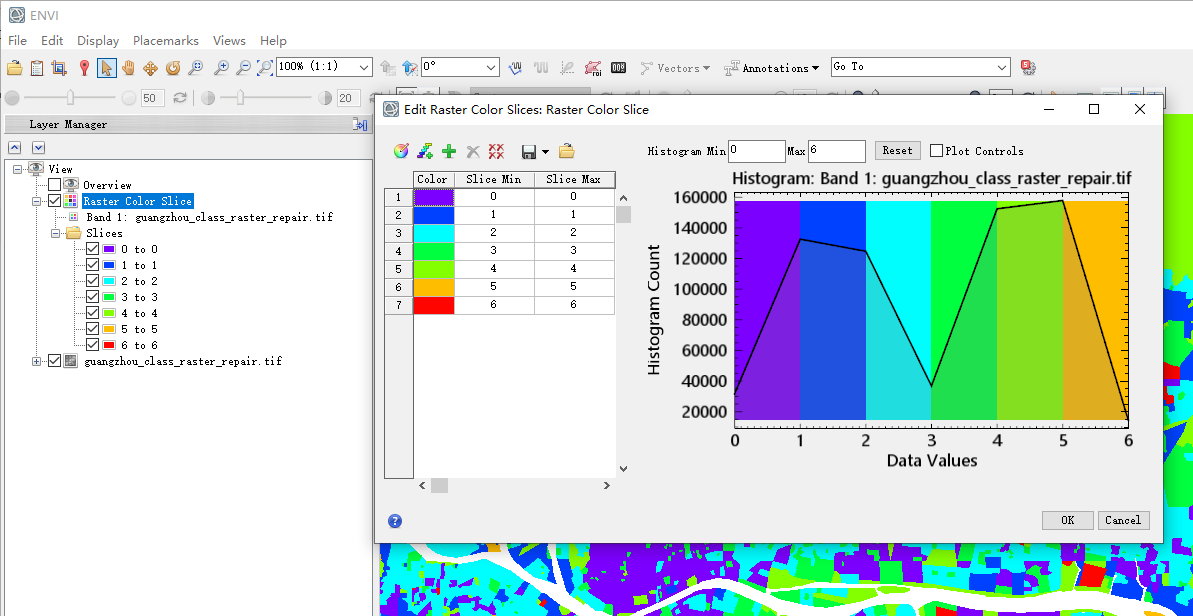Click the fixed Zoom Out minus magnifier
The height and width of the screenshot is (616, 1193).
[x=243, y=68]
